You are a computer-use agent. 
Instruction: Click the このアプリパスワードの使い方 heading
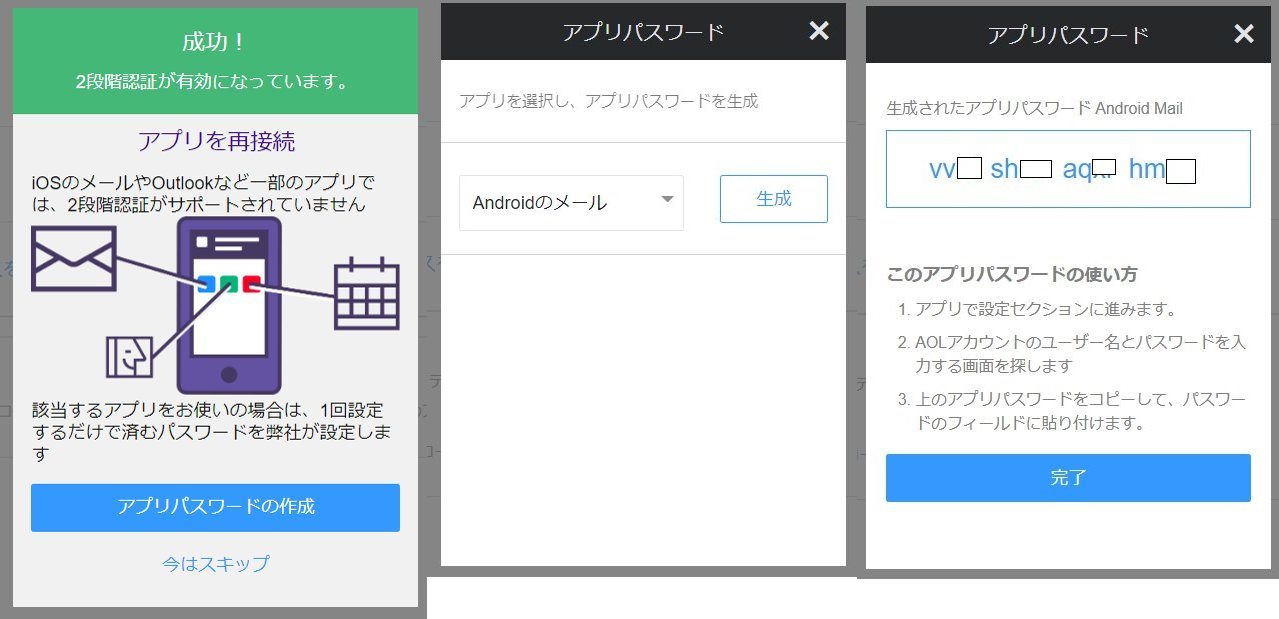coord(1011,274)
